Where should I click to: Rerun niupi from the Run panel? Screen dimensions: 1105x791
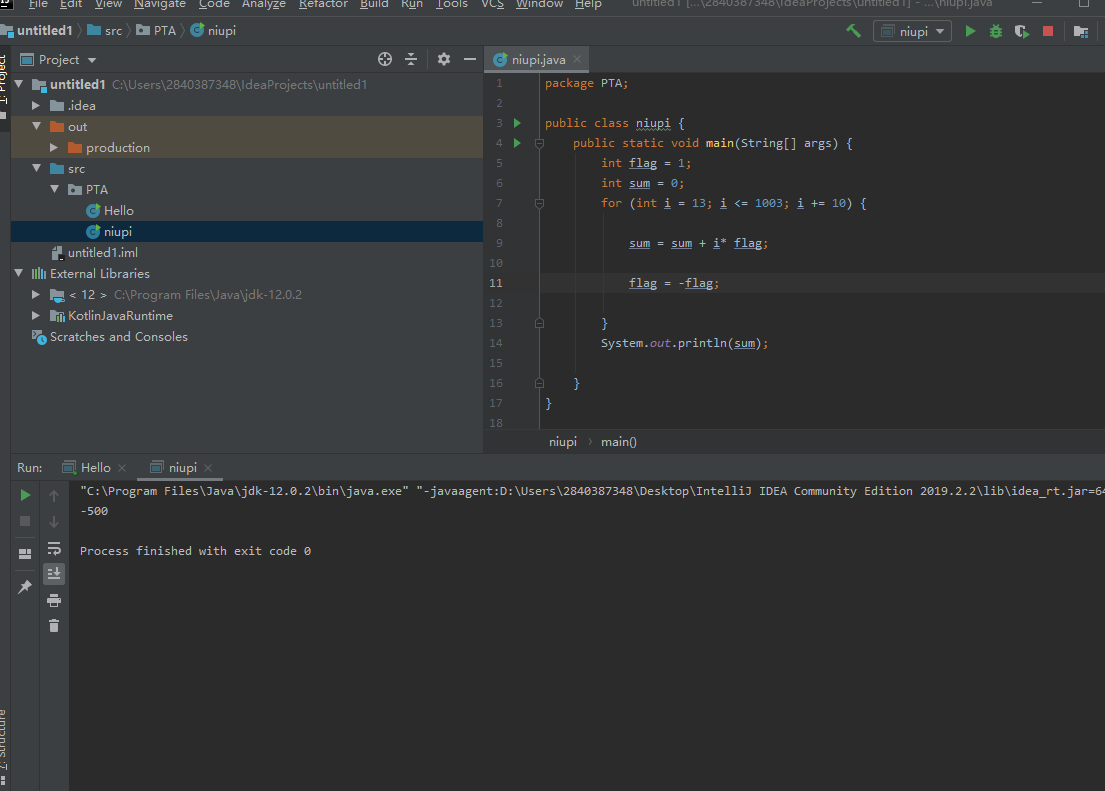(25, 495)
